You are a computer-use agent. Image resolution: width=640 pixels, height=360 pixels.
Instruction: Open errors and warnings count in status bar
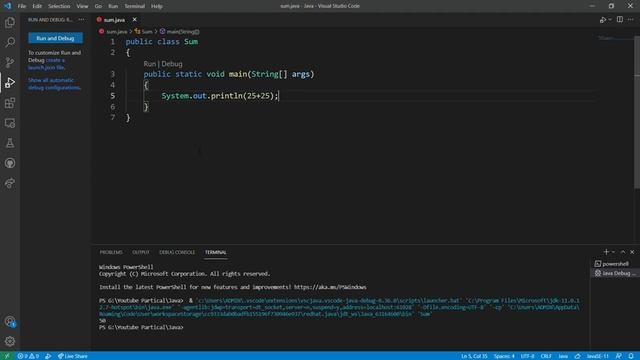click(x=28, y=356)
